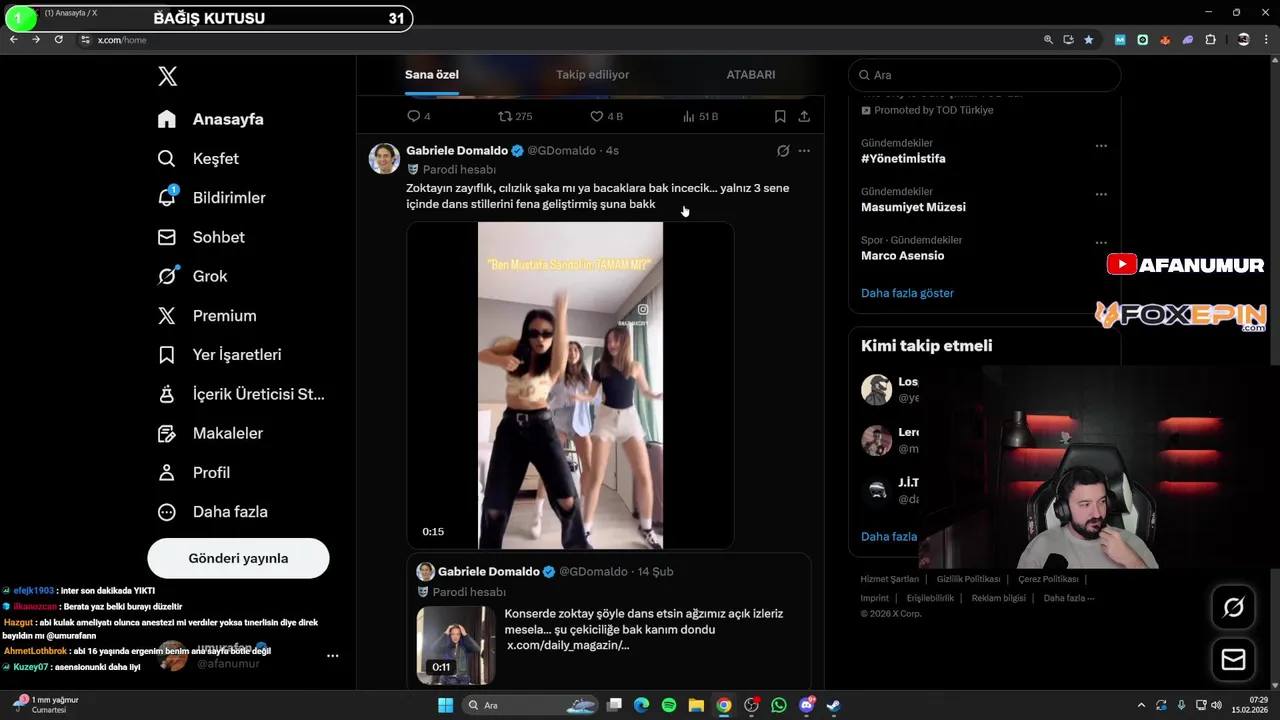1280x720 pixels.
Task: Open Chrome extensions puzzle icon
Action: [1210, 40]
